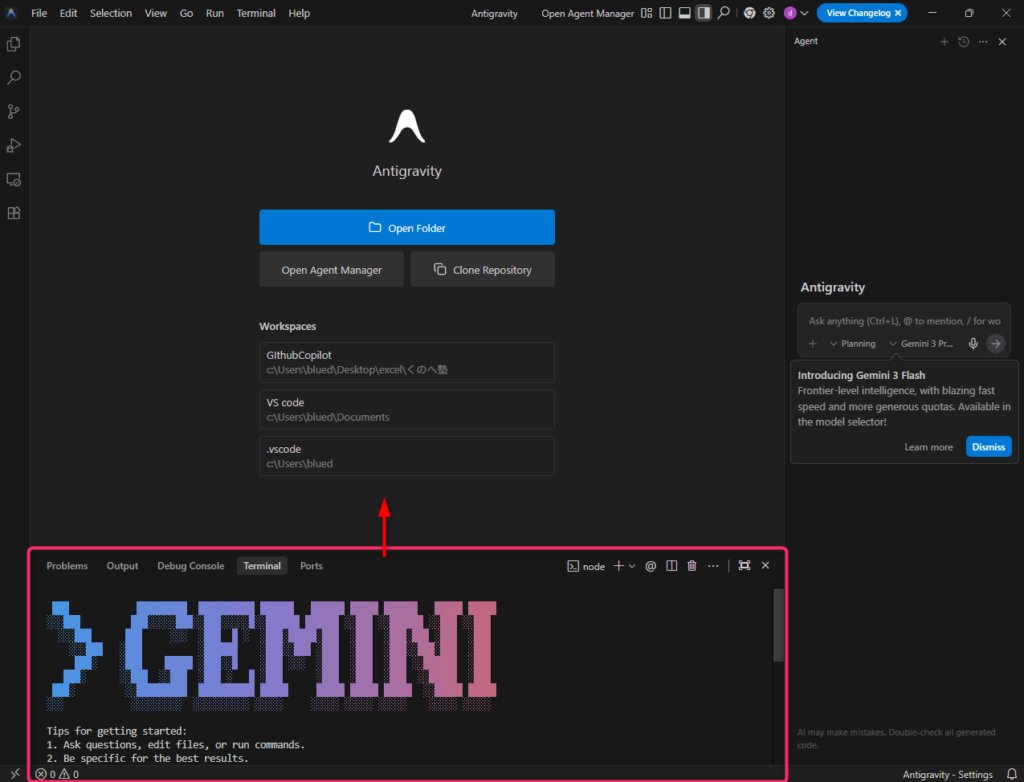Click the Open Folder button
Screen dimensions: 1024x782
pos(406,228)
